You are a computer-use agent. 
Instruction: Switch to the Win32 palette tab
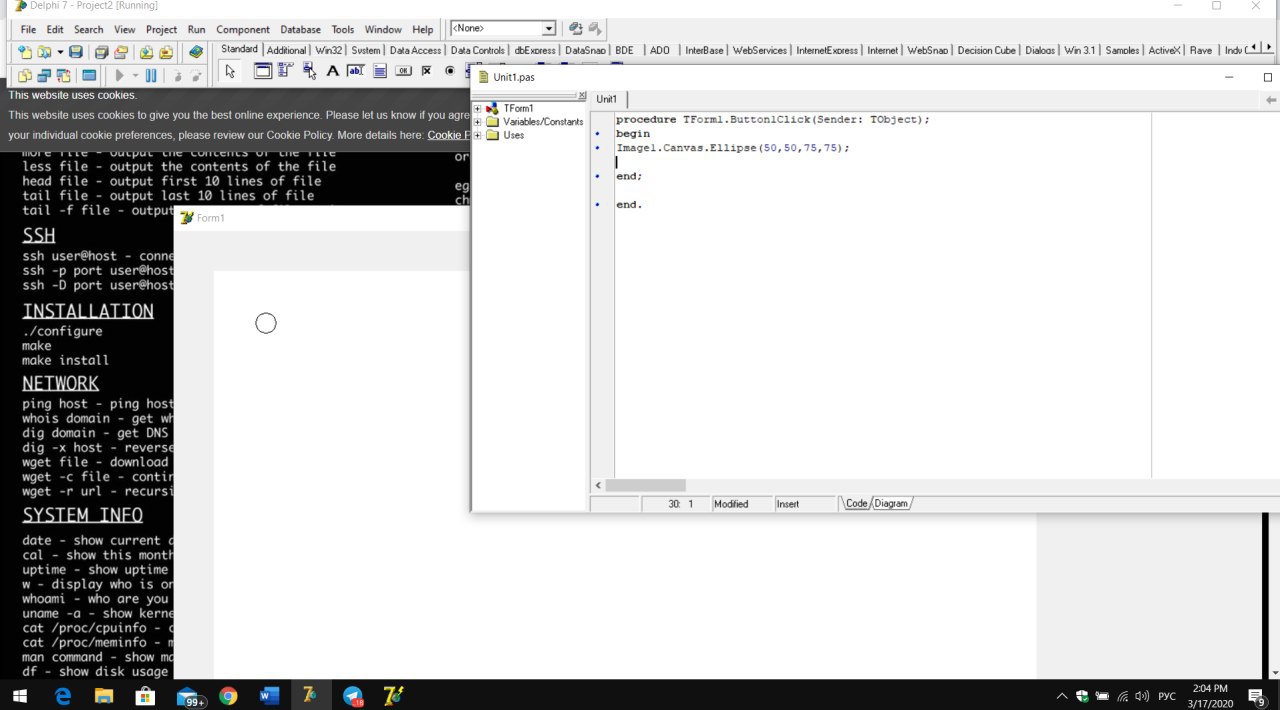point(328,50)
